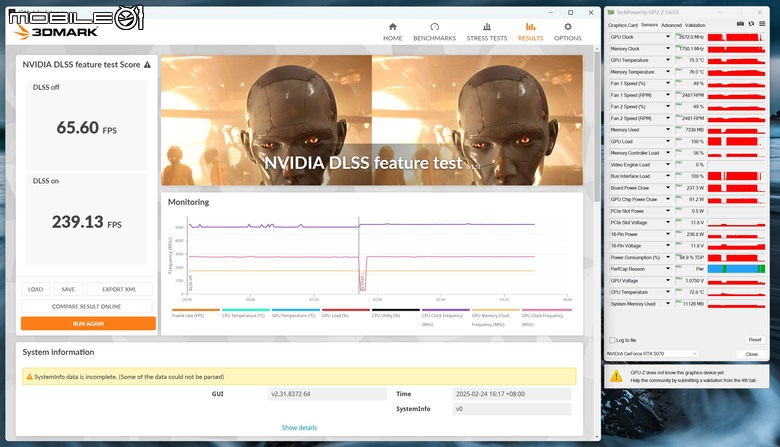Click the Frame rate (FPS) orange legend swatch

[x=195, y=310]
